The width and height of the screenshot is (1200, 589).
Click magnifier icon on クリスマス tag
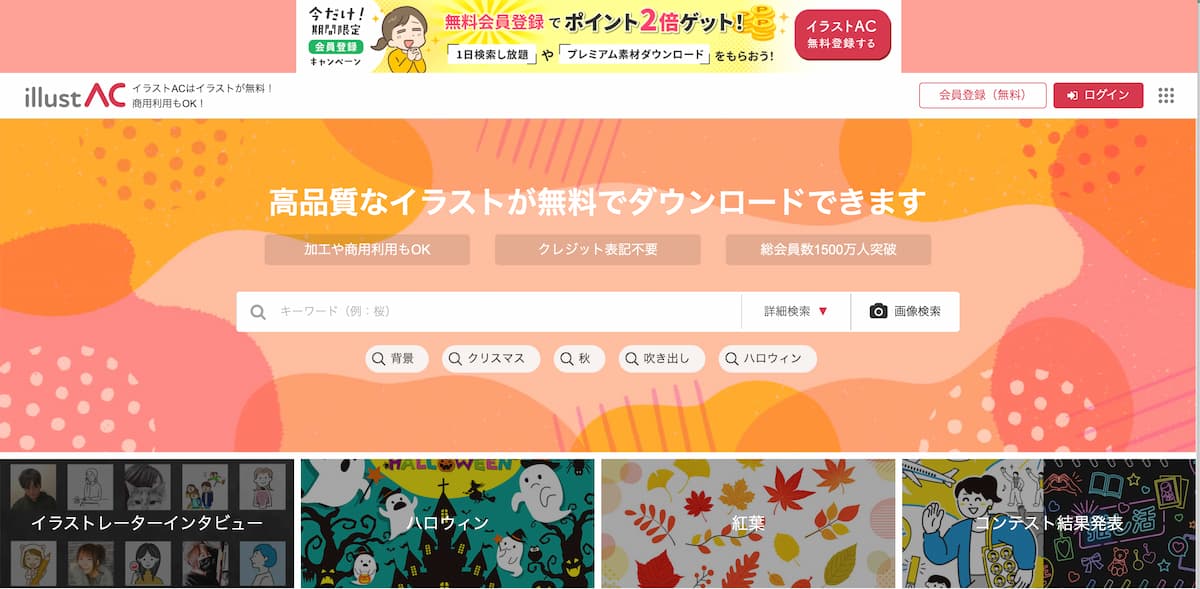(x=456, y=358)
